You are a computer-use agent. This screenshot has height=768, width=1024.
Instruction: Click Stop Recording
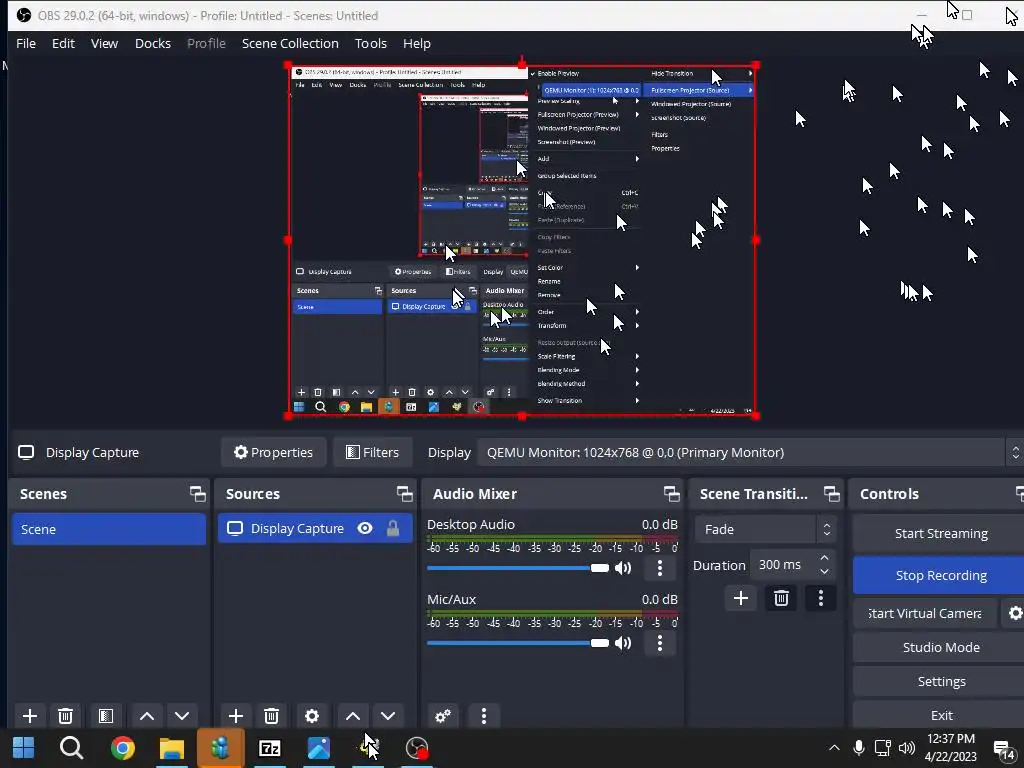(940, 575)
